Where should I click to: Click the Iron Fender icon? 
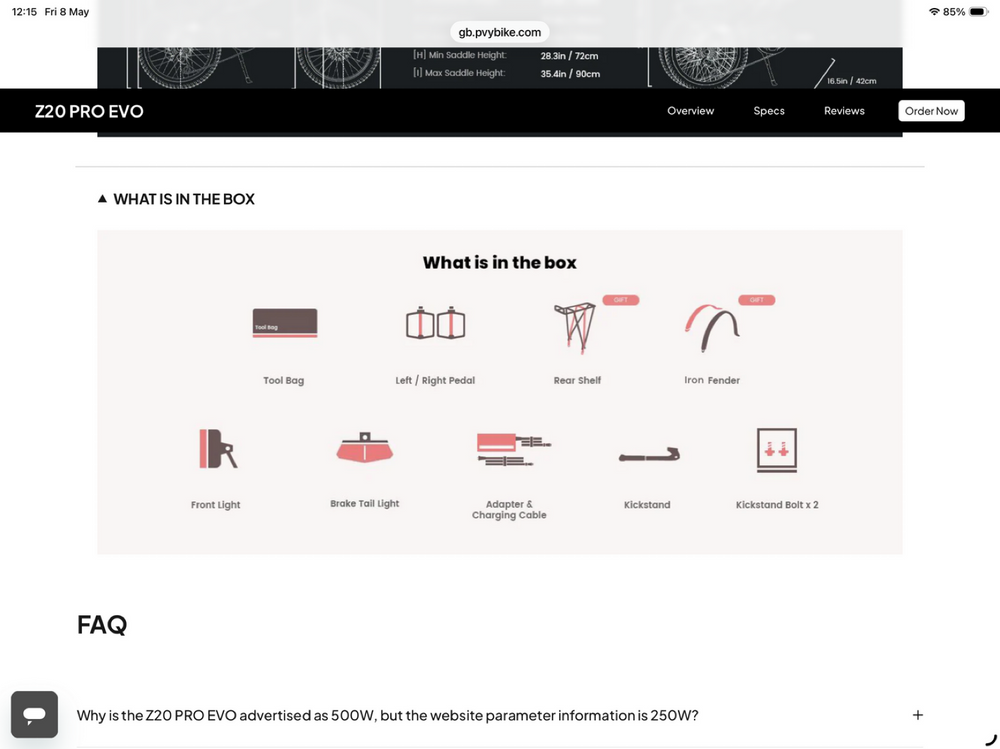click(x=712, y=328)
